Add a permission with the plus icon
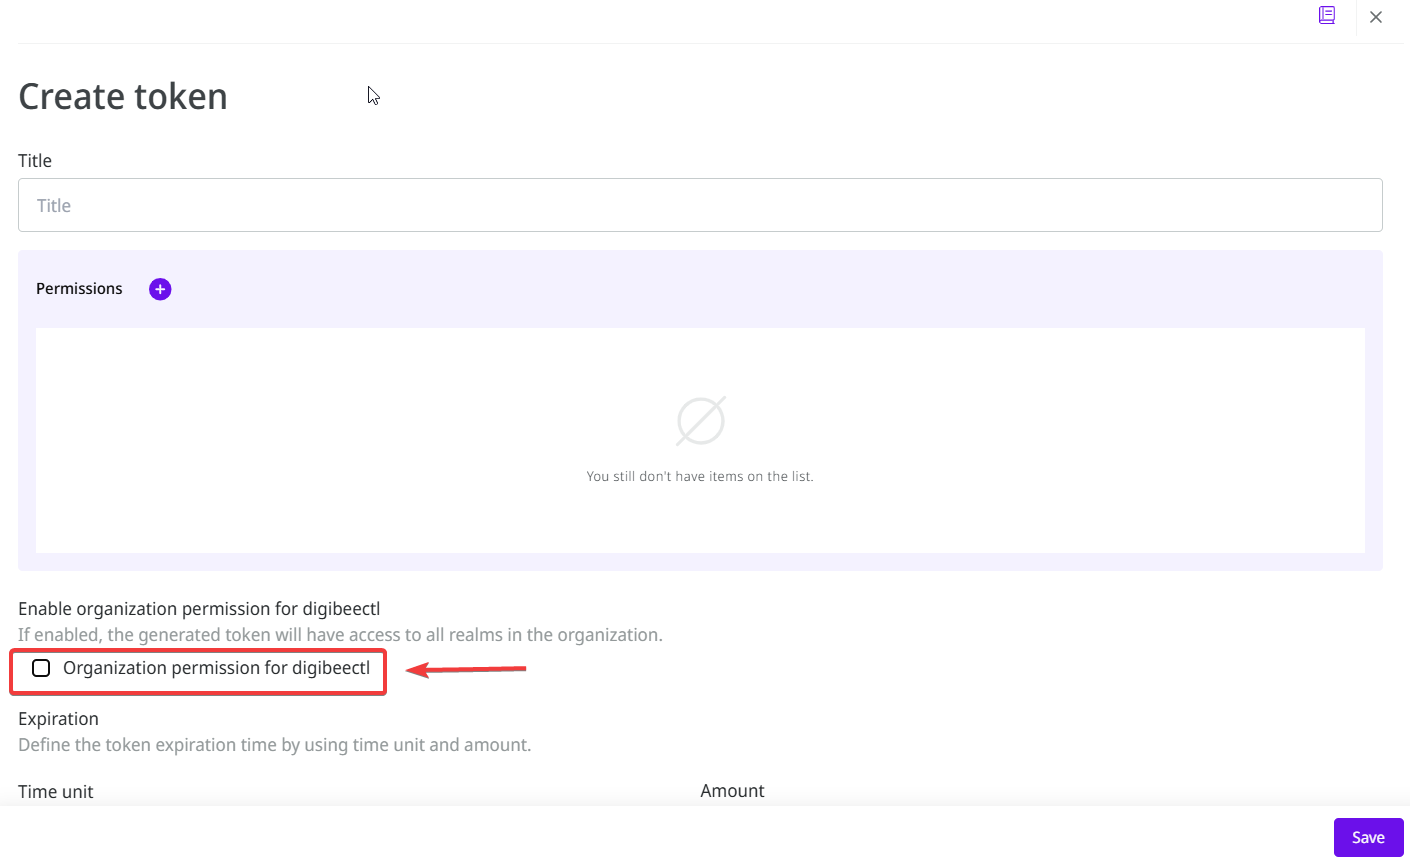The width and height of the screenshot is (1410, 868). (x=160, y=289)
